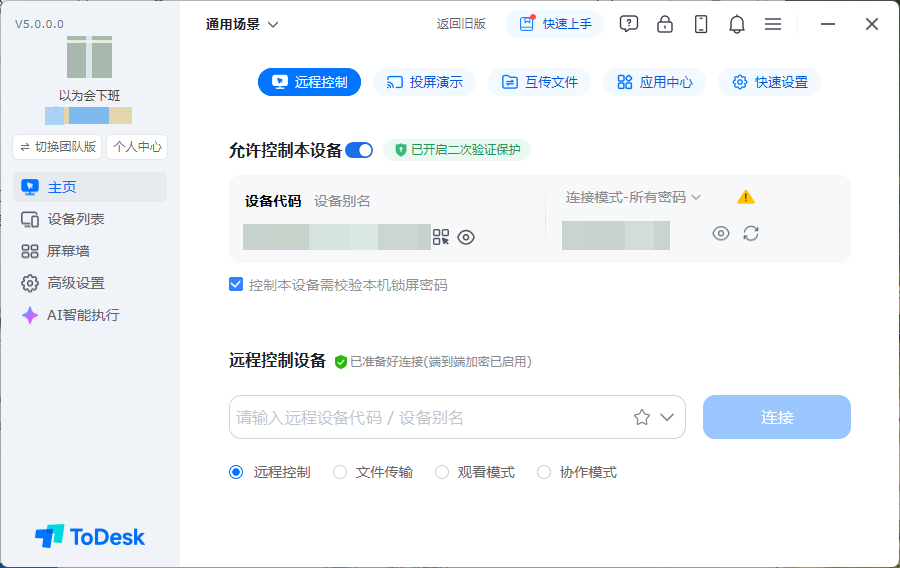
Task: Click the 切换团队版 button
Action: click(57, 147)
